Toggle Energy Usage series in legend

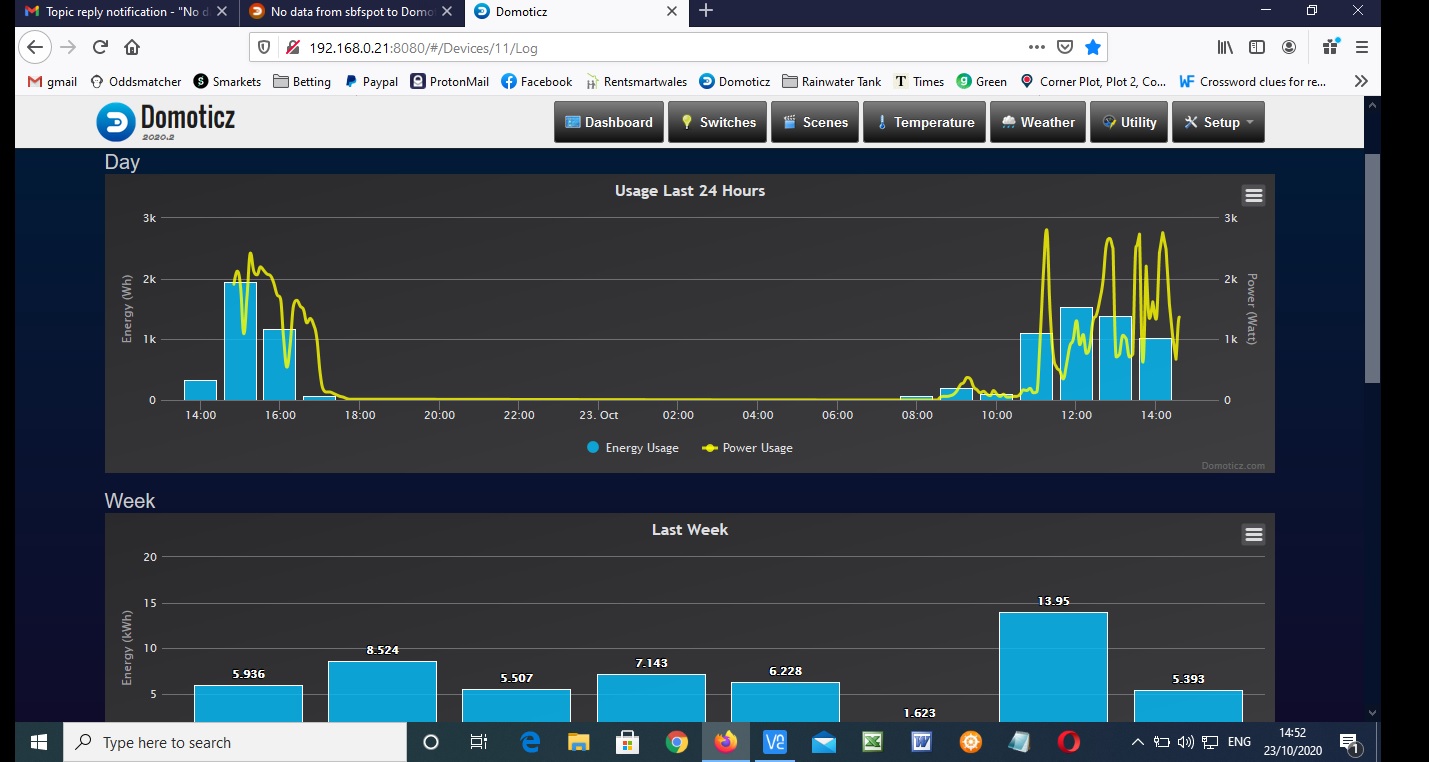633,448
